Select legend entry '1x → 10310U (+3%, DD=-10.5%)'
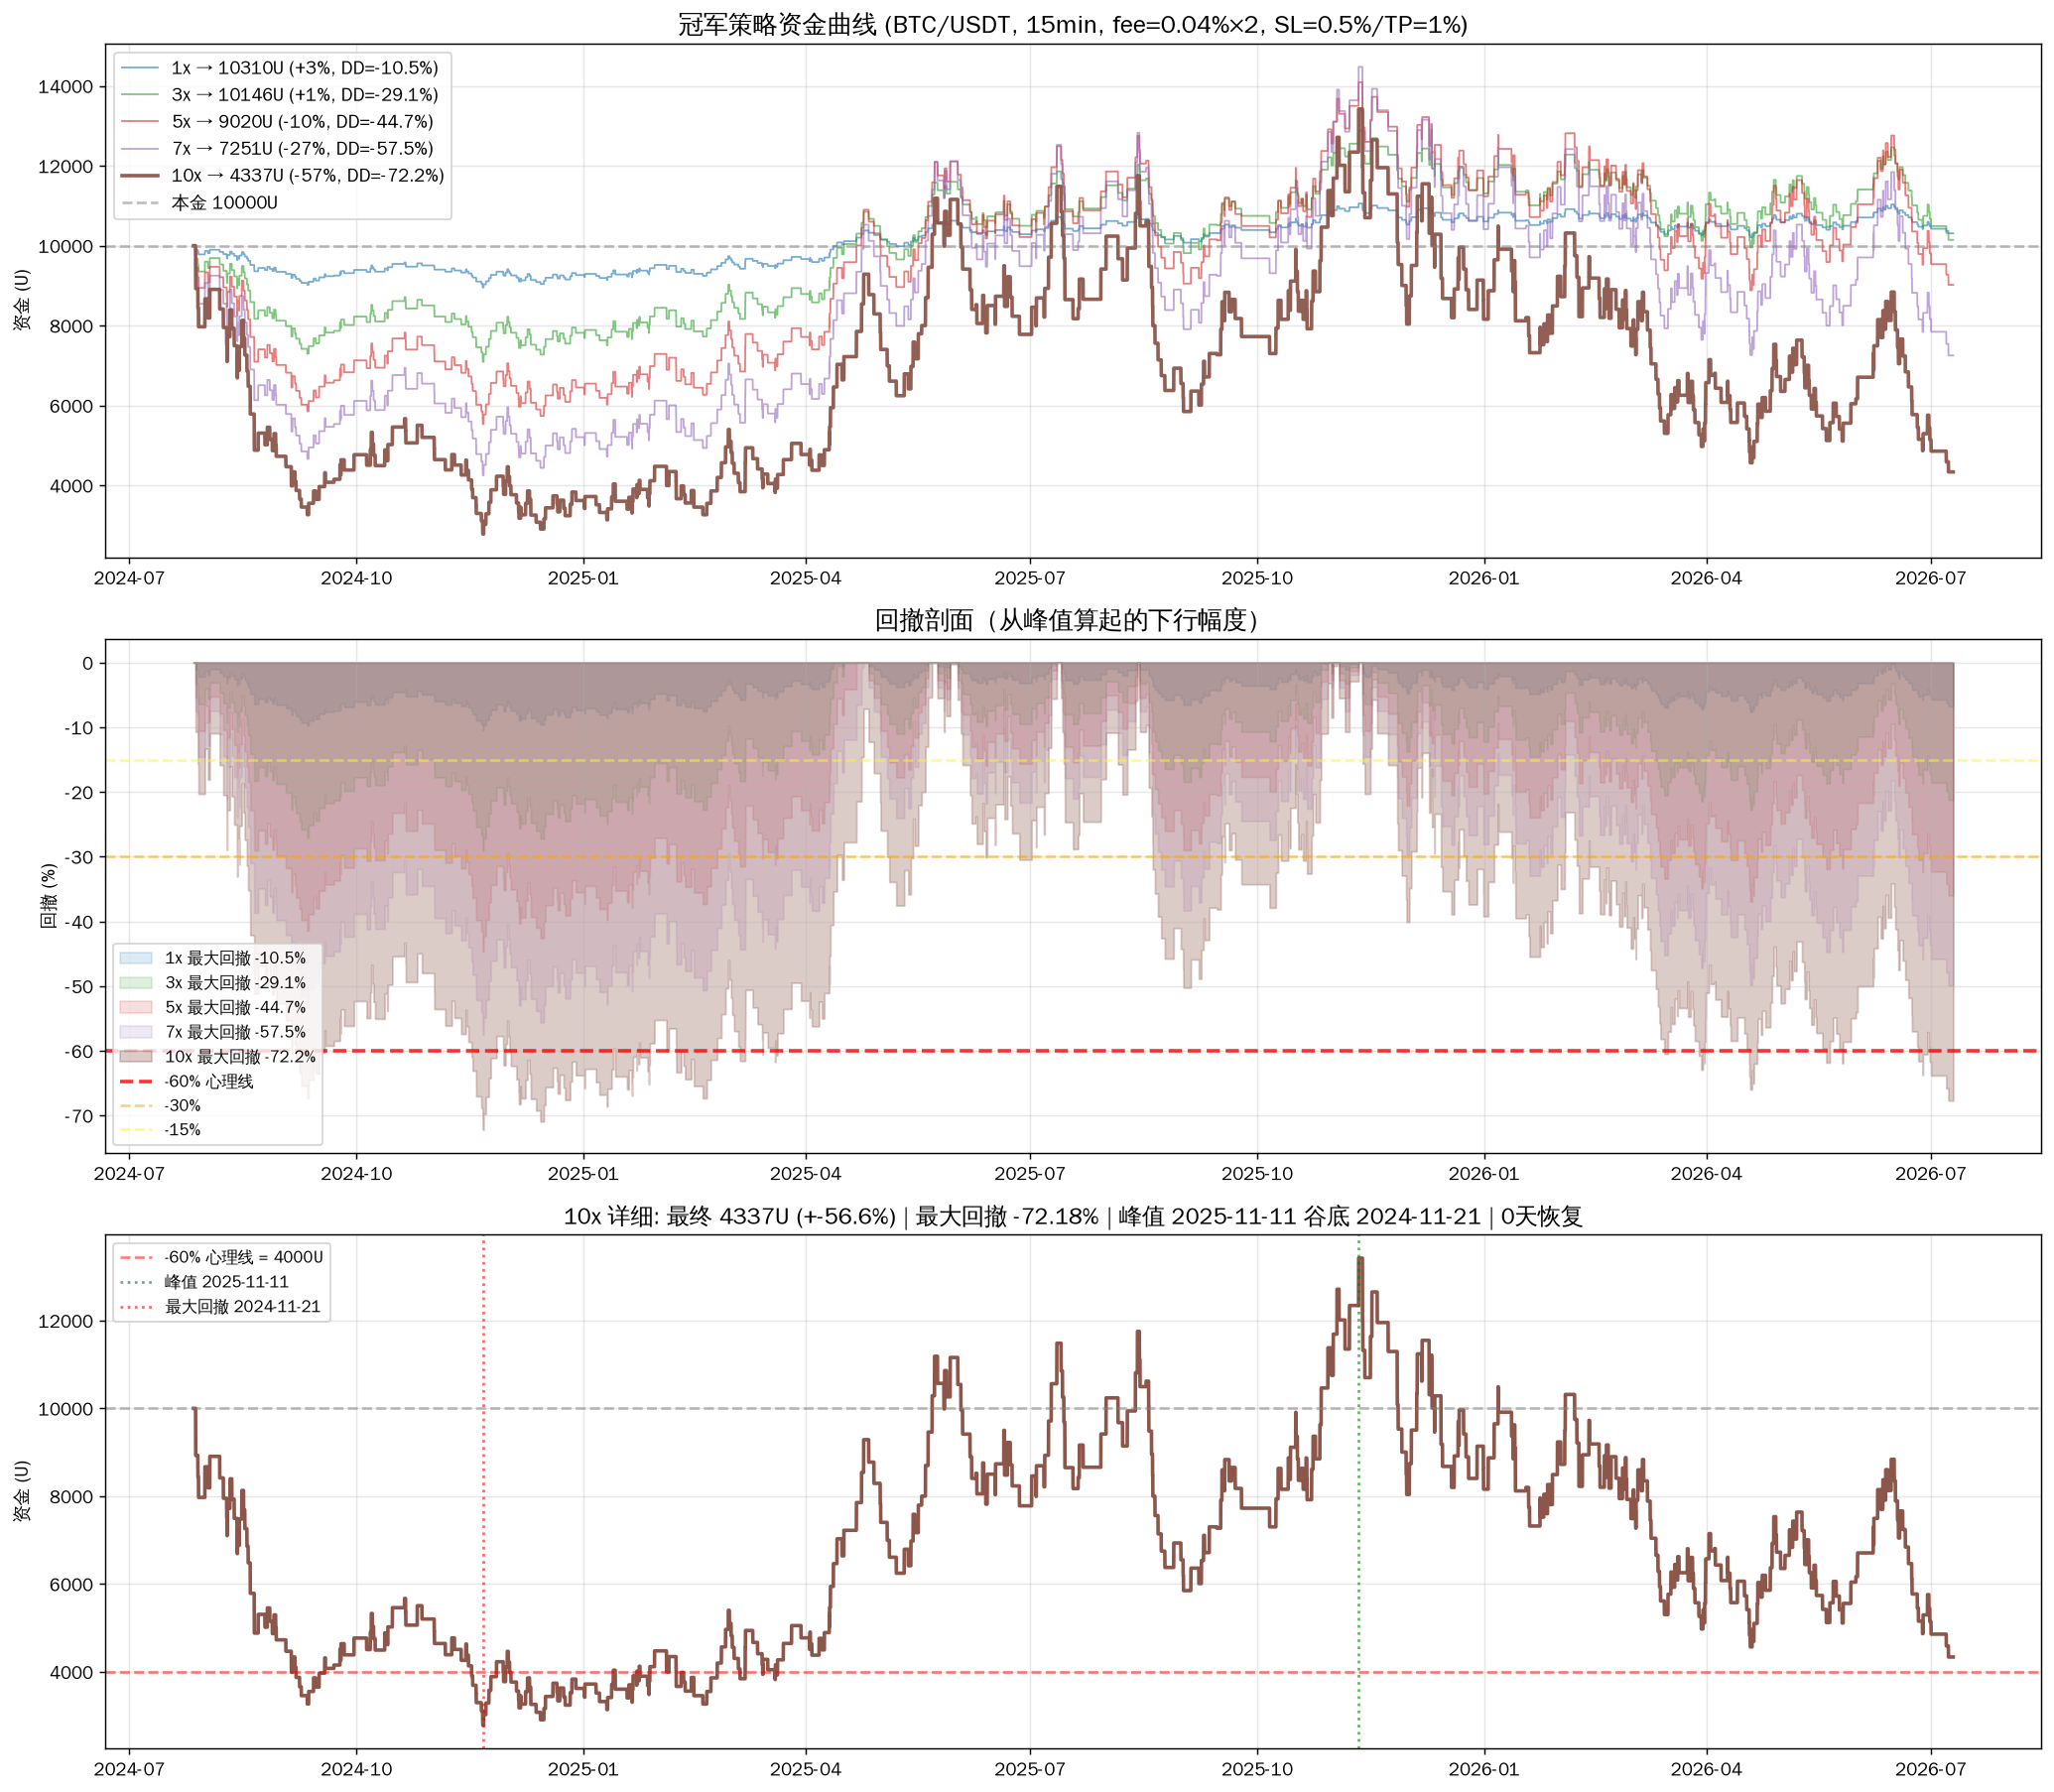 [x=304, y=68]
